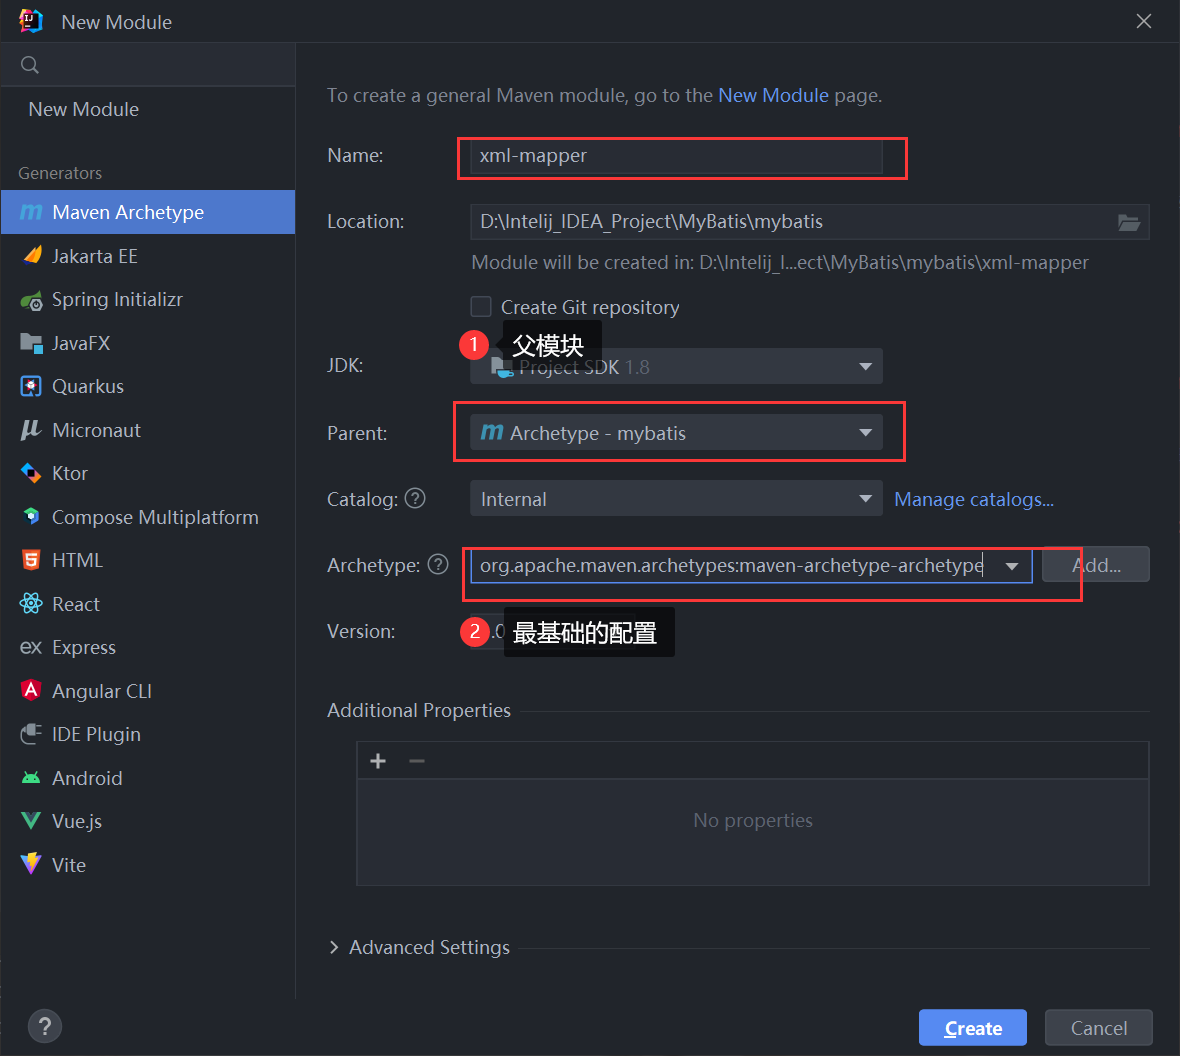Image resolution: width=1180 pixels, height=1056 pixels.
Task: Follow the New Module page link
Action: (x=773, y=96)
